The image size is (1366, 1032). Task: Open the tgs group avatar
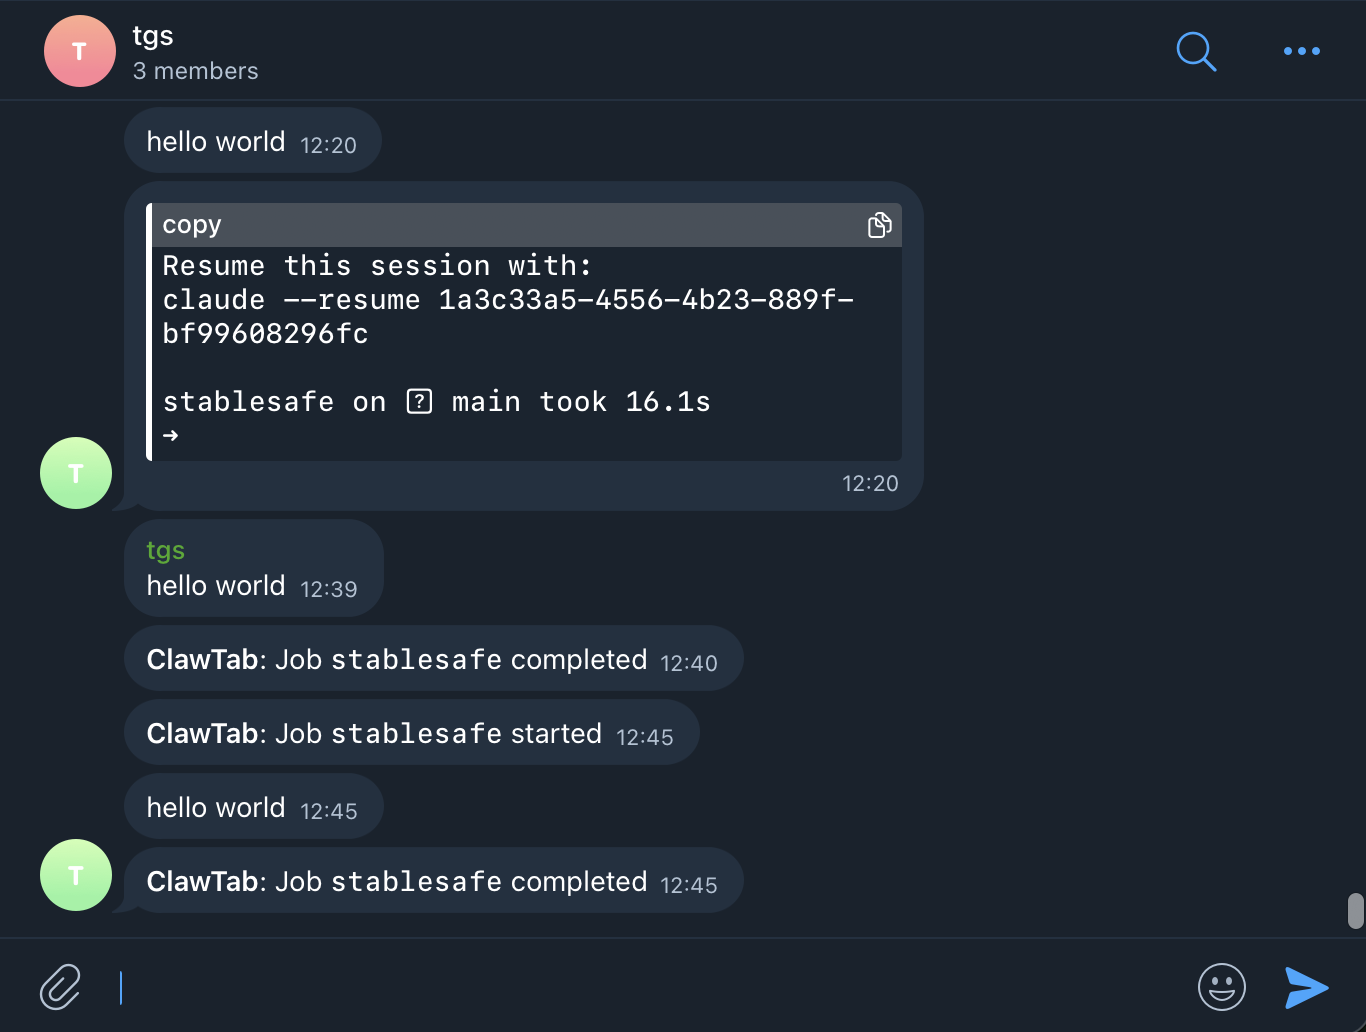(x=79, y=50)
